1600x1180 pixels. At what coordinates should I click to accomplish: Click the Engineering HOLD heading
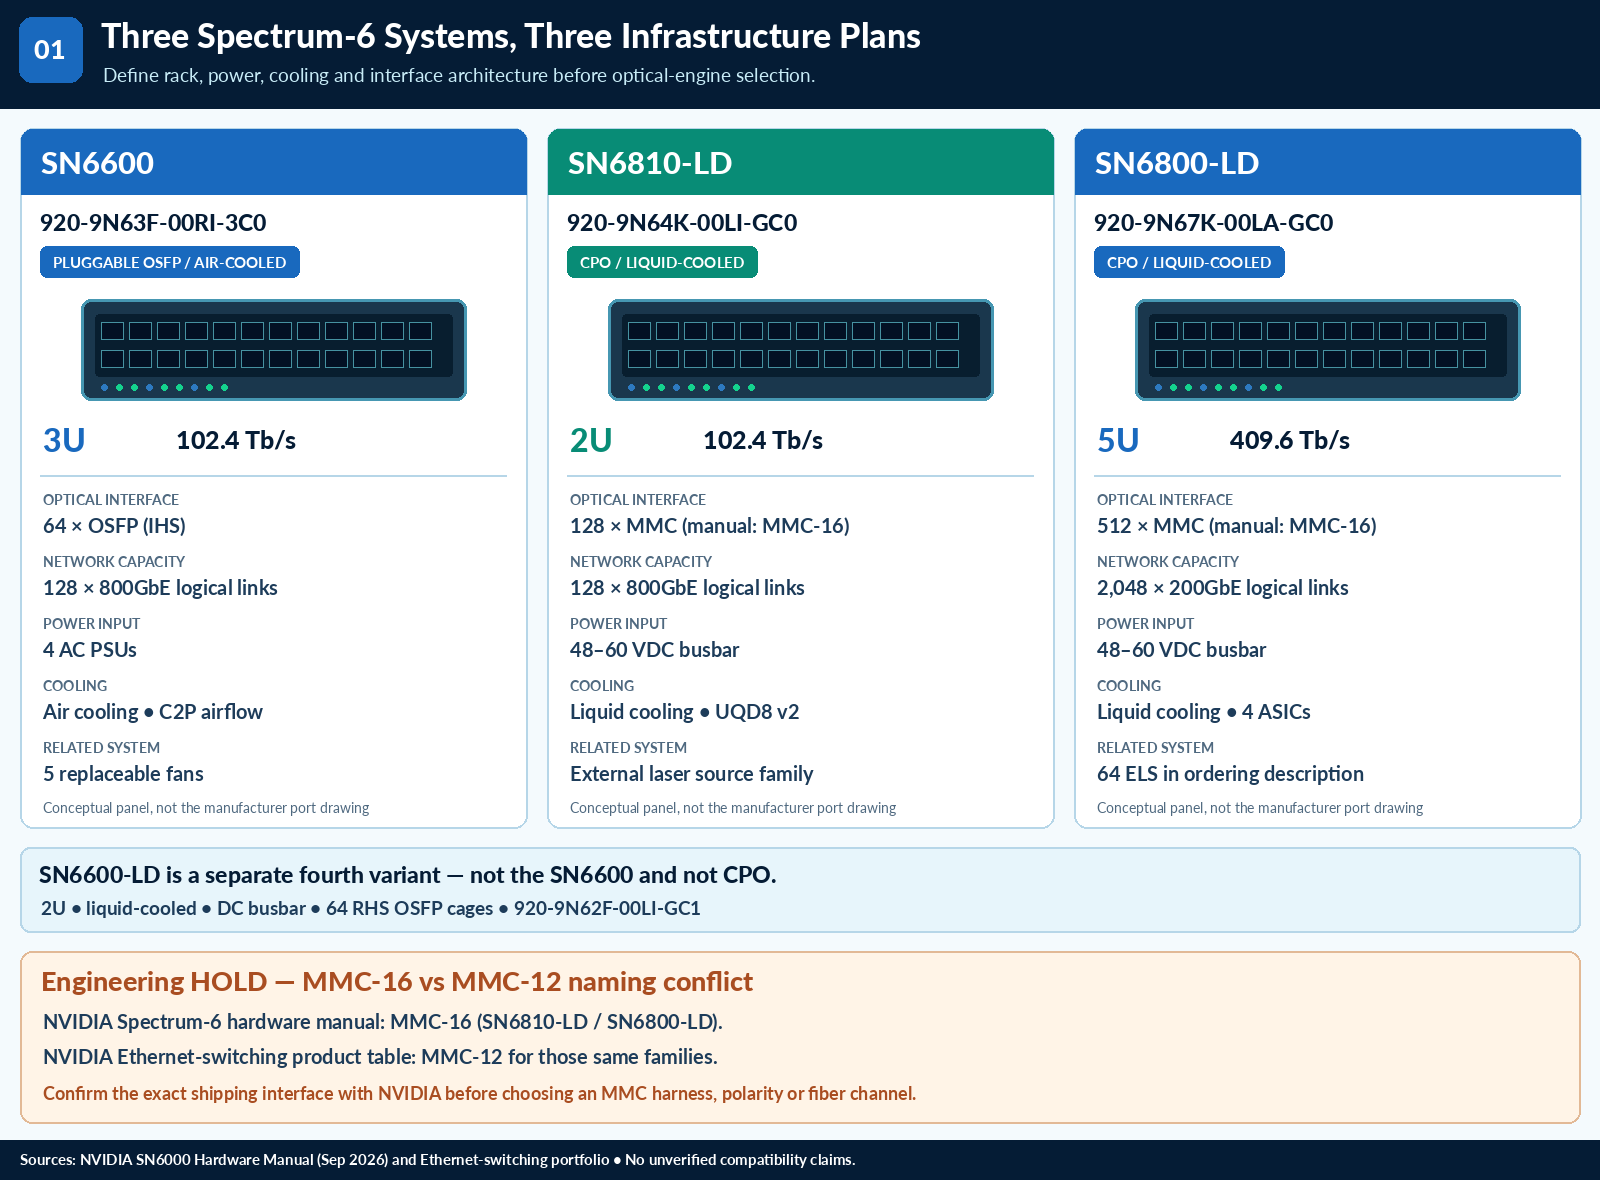[x=397, y=982]
